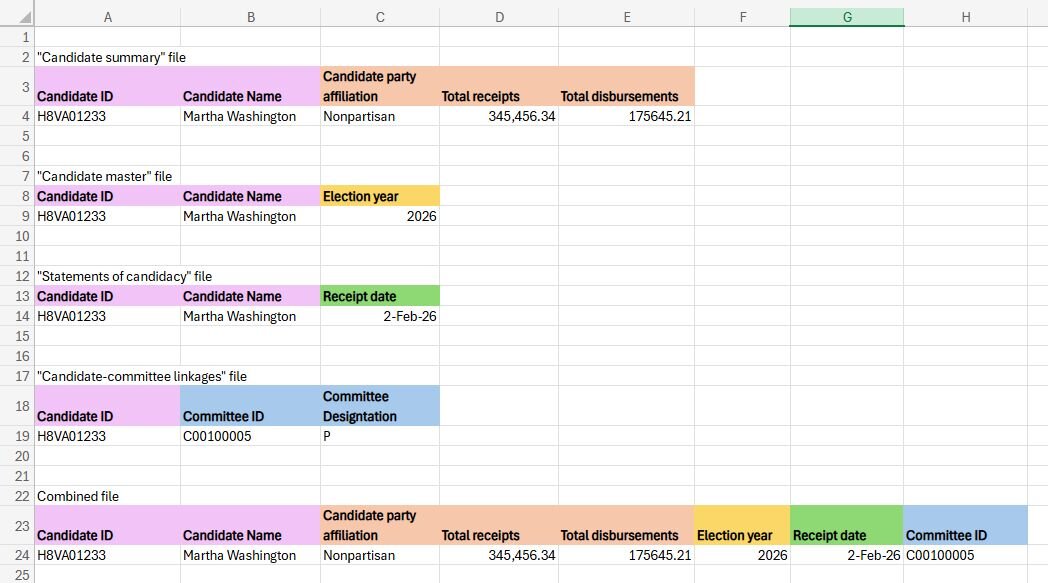The width and height of the screenshot is (1048, 583).
Task: Click '345,456.34' in row 4
Action: [x=499, y=116]
